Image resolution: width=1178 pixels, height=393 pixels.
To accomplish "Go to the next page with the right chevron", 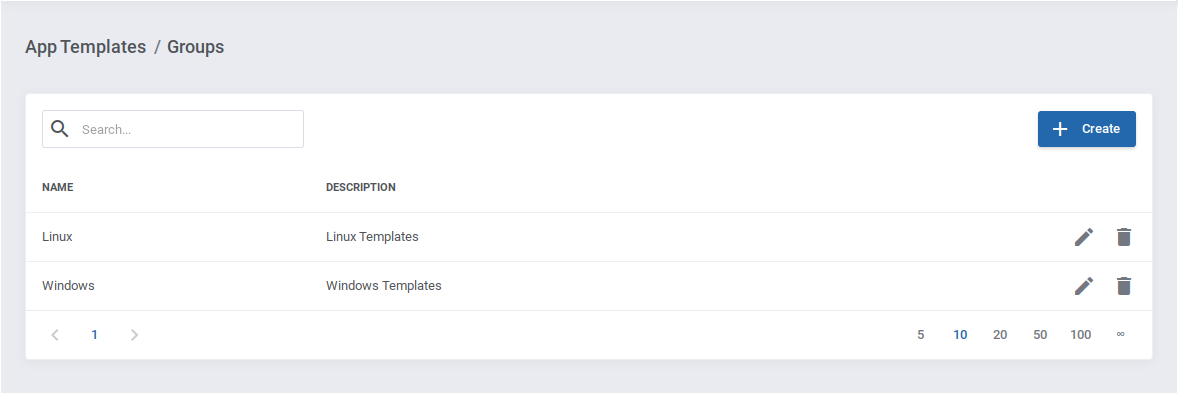I will point(134,334).
